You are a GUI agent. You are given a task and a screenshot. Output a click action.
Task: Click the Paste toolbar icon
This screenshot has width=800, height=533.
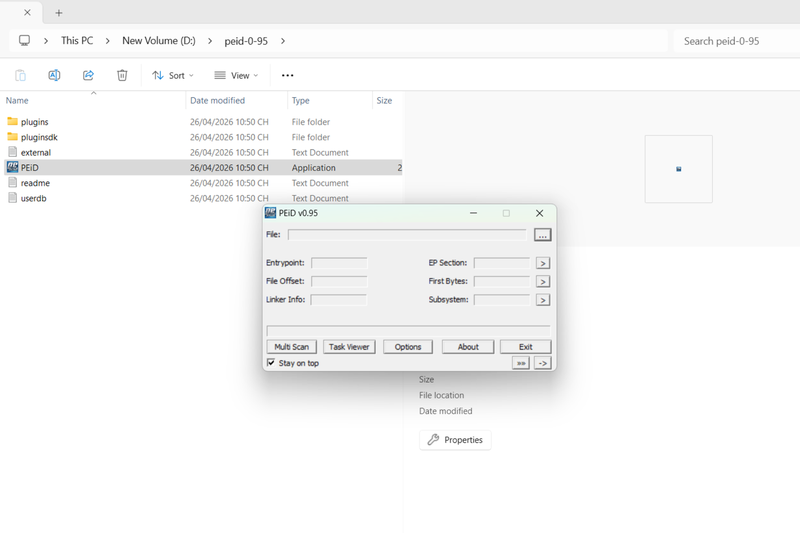click(20, 75)
